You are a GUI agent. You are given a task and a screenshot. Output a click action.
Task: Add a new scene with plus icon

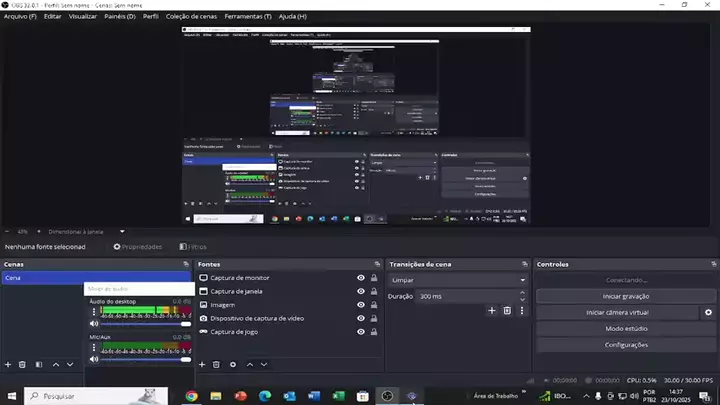pos(8,365)
